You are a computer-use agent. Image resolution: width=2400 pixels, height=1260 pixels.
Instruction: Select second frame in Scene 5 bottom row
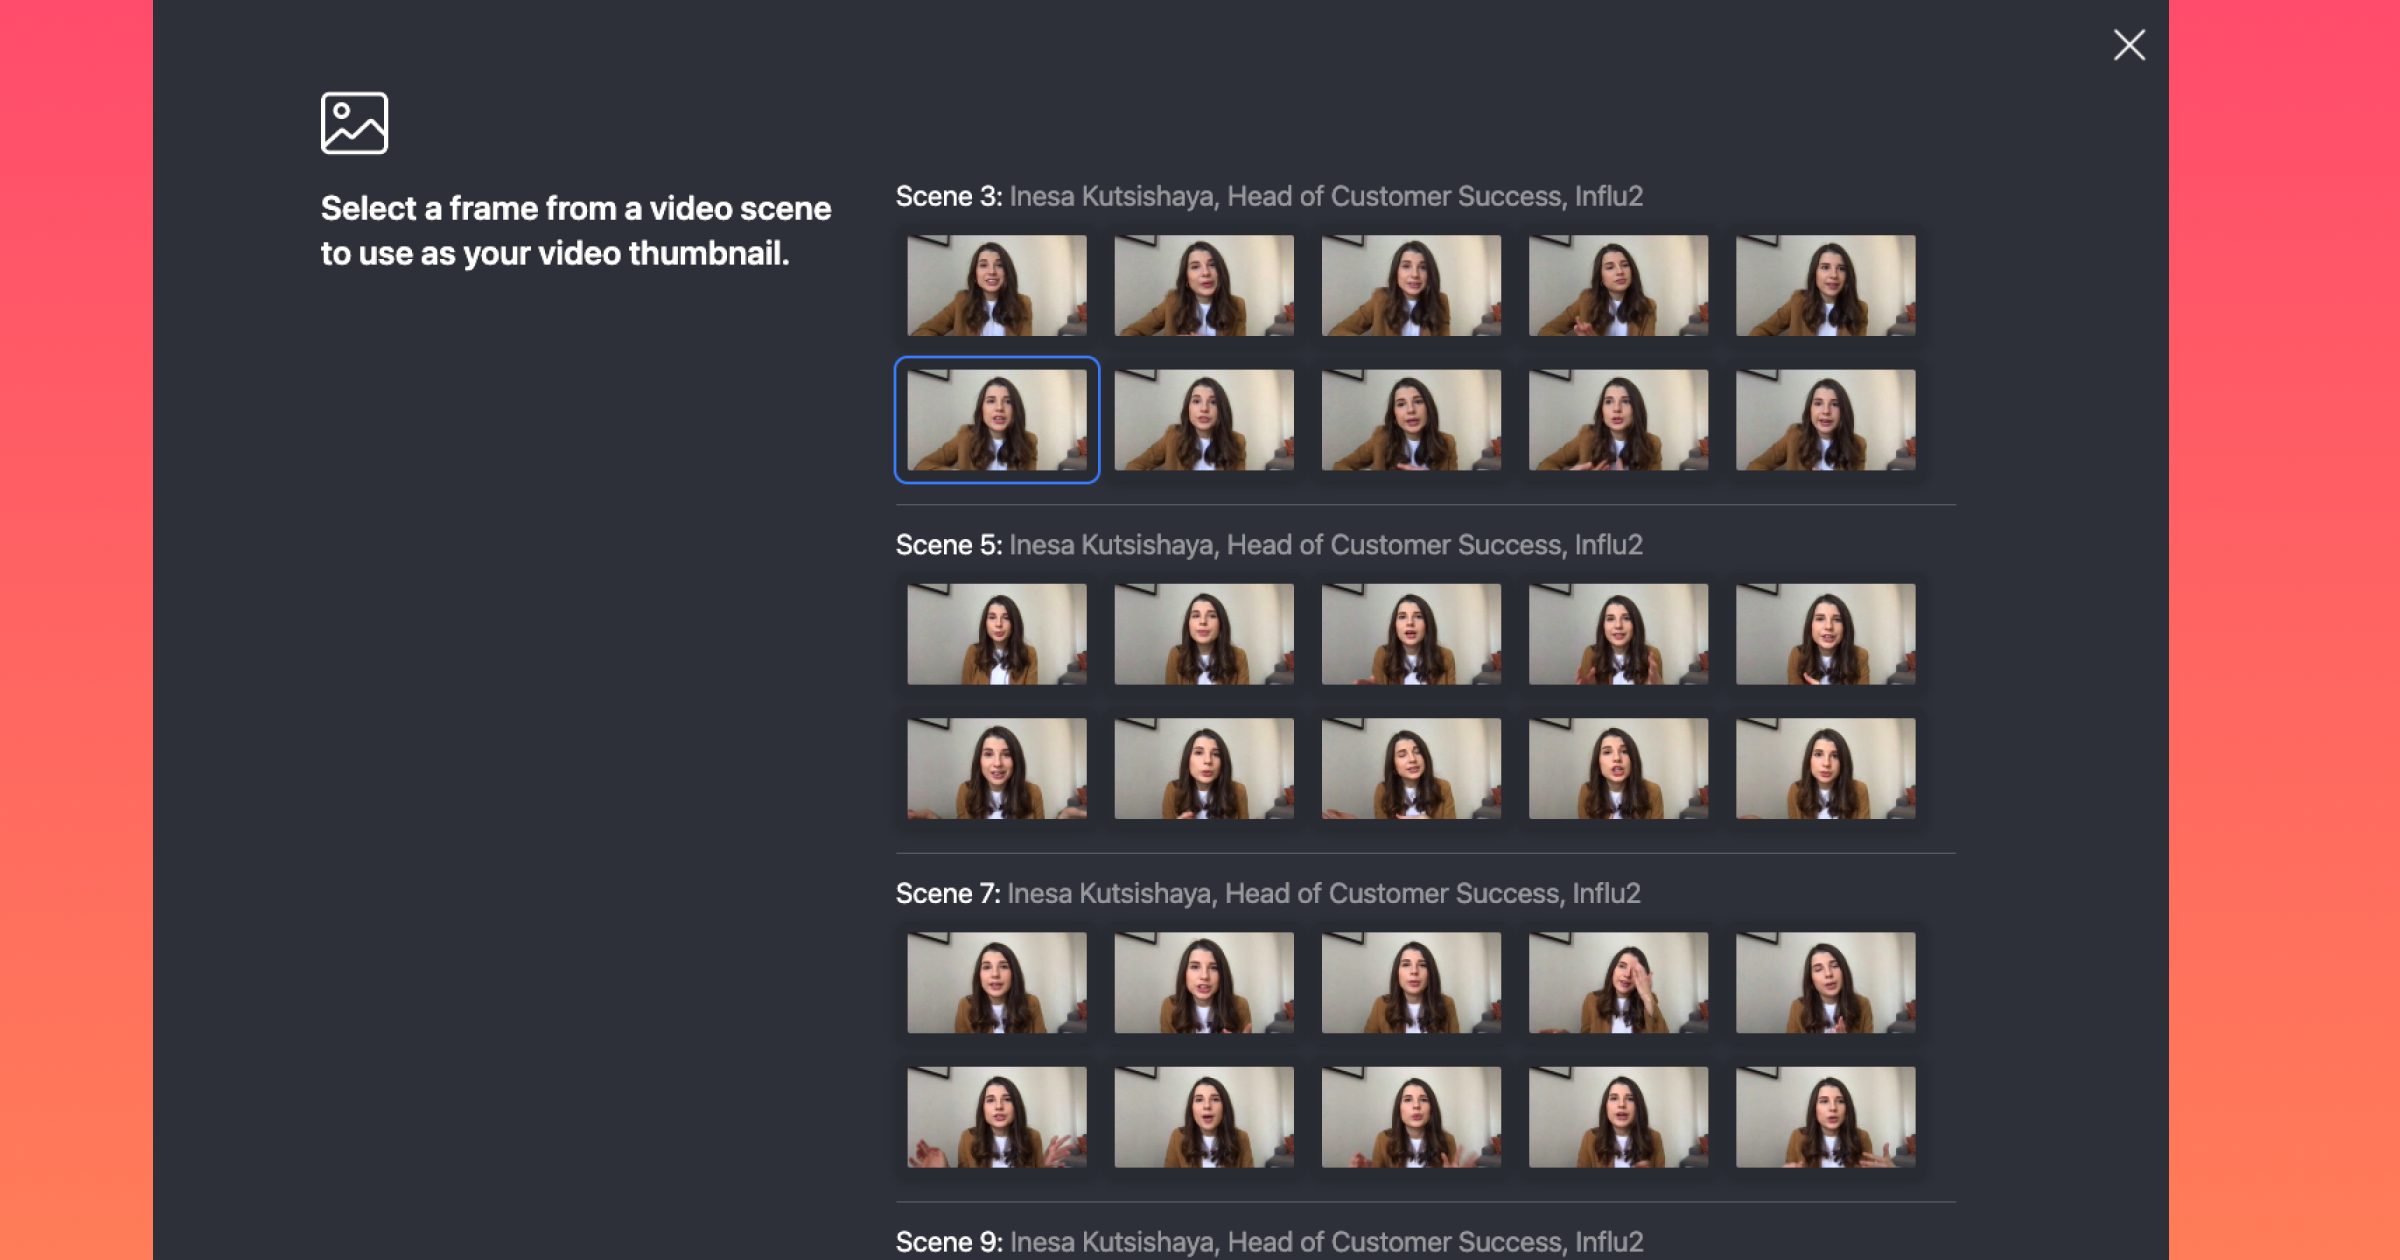(1203, 768)
